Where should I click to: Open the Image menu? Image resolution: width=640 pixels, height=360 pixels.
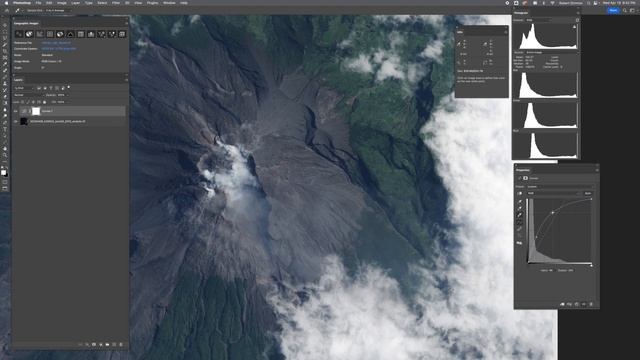coord(62,3)
